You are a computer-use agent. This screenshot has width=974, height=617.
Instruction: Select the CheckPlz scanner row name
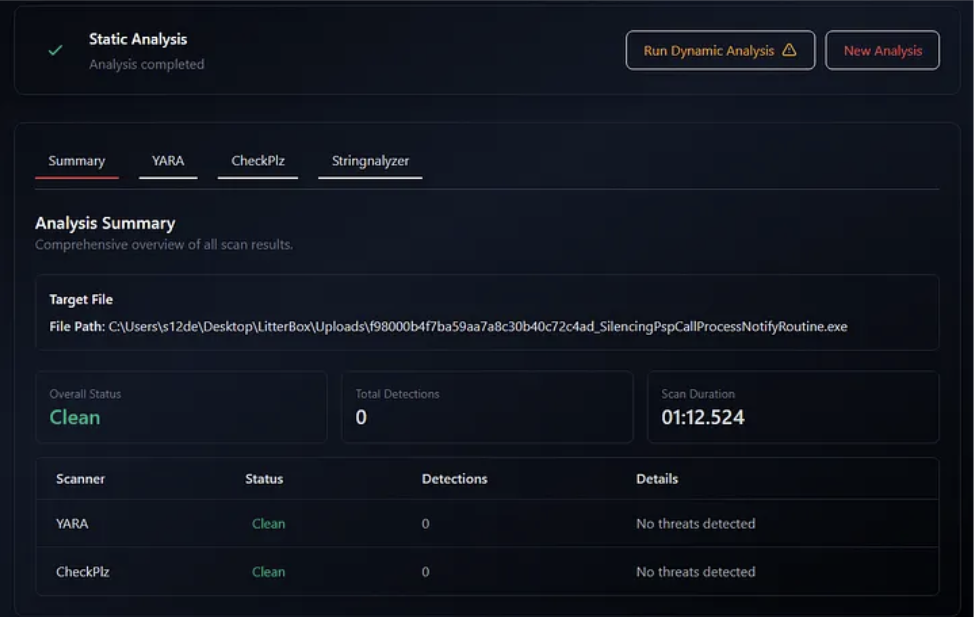click(85, 572)
